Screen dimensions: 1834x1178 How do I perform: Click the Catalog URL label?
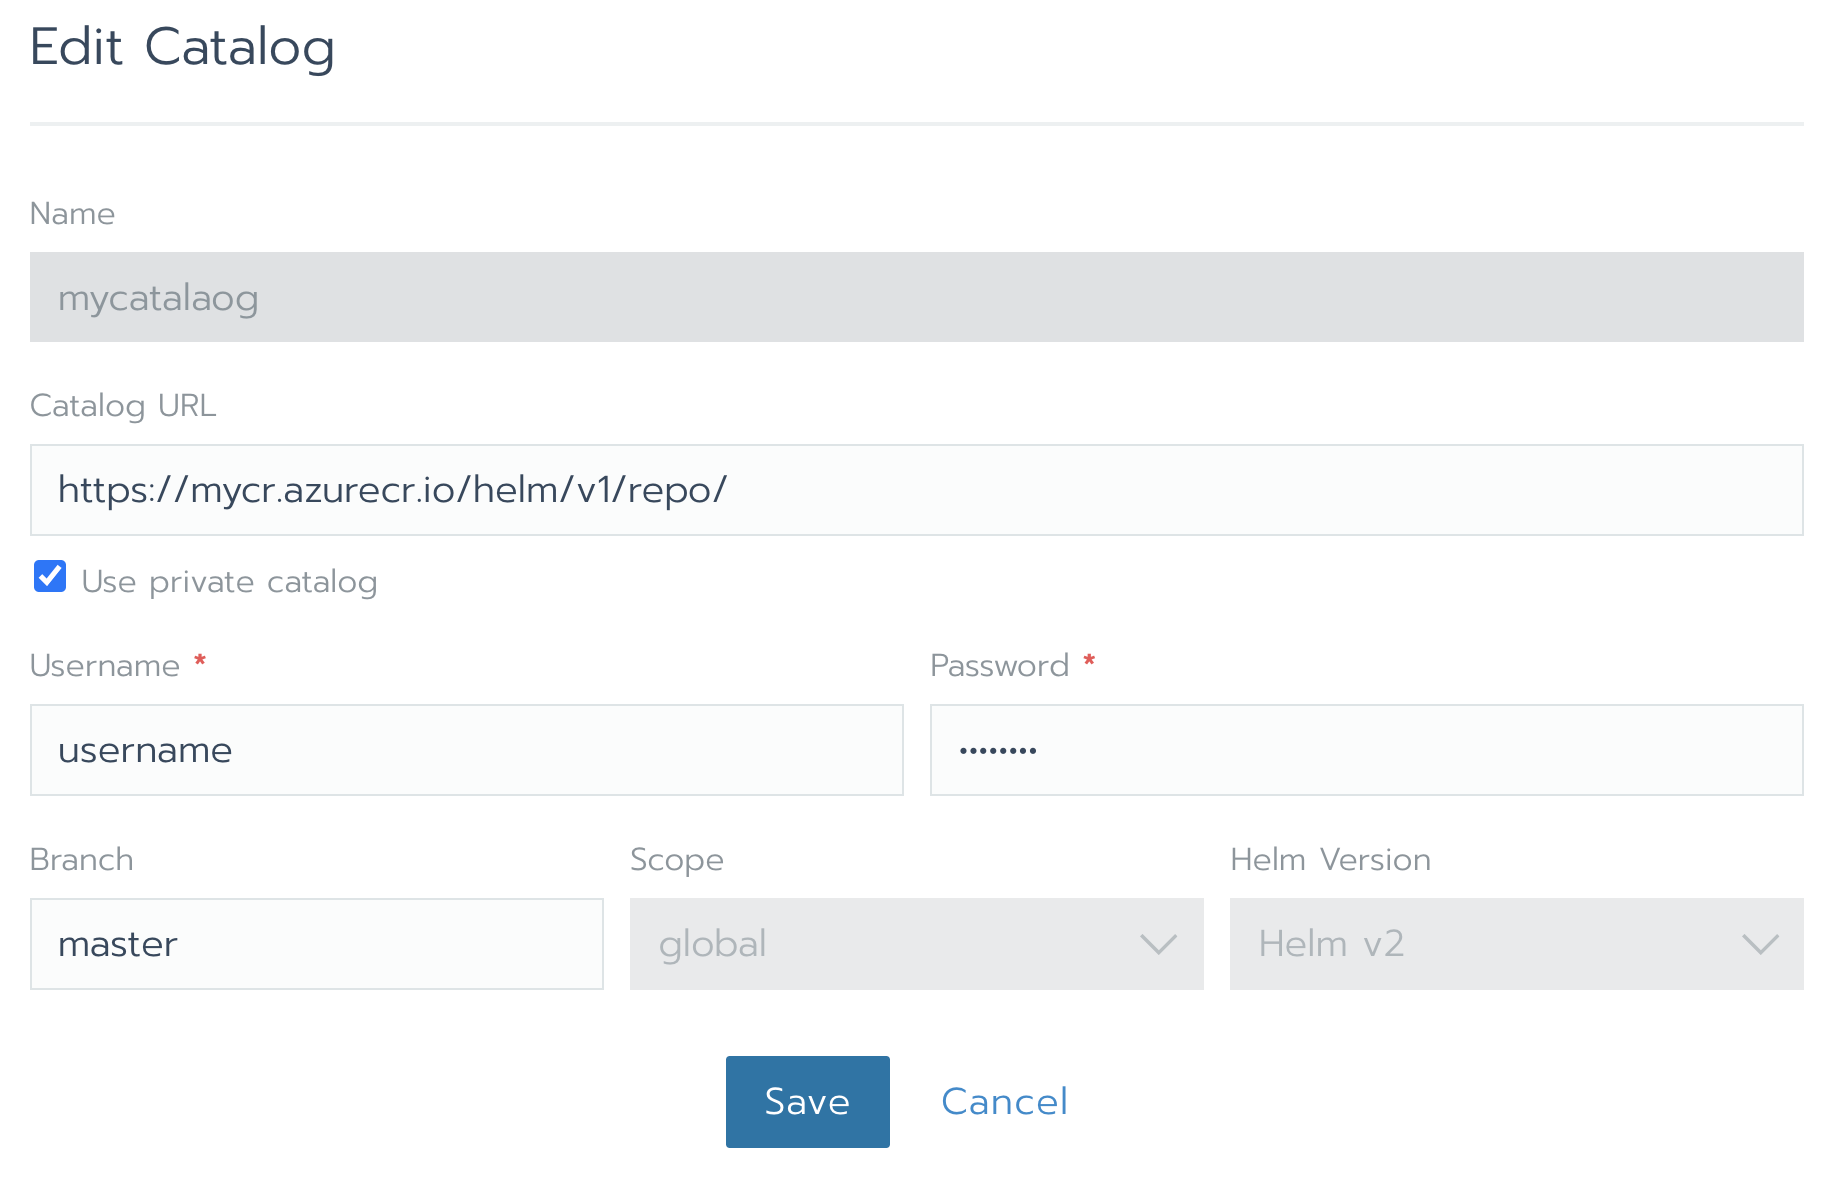coord(123,406)
